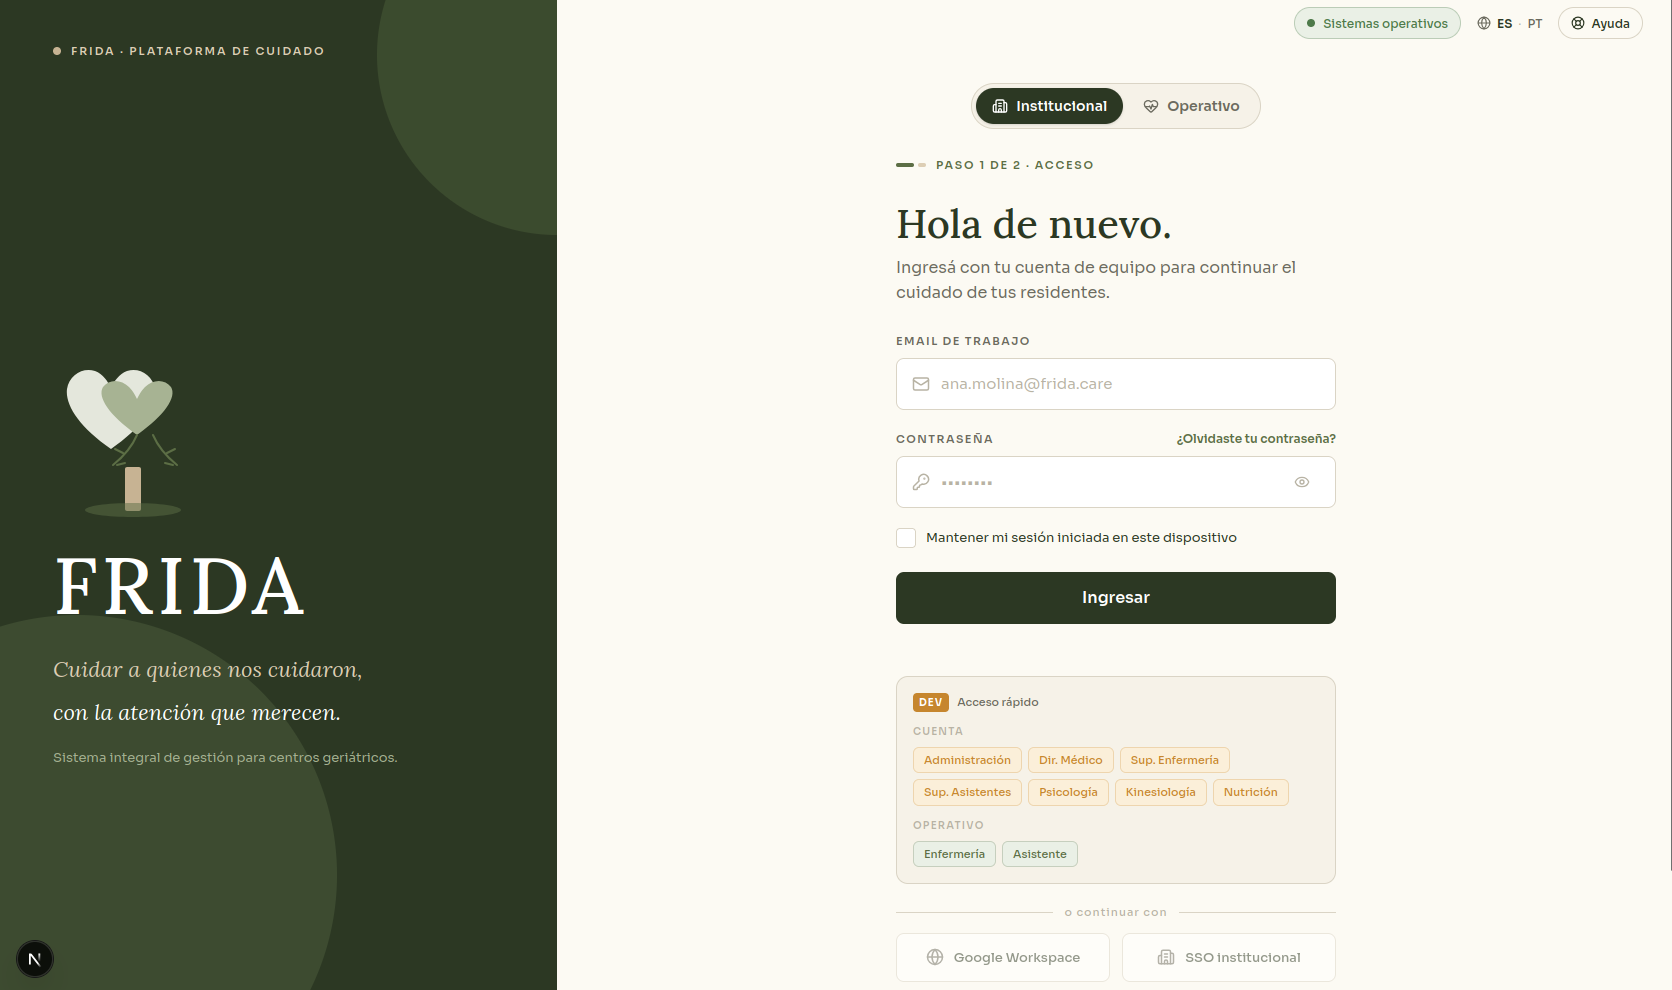The height and width of the screenshot is (990, 1672).
Task: Continue with Google Workspace
Action: [1003, 957]
